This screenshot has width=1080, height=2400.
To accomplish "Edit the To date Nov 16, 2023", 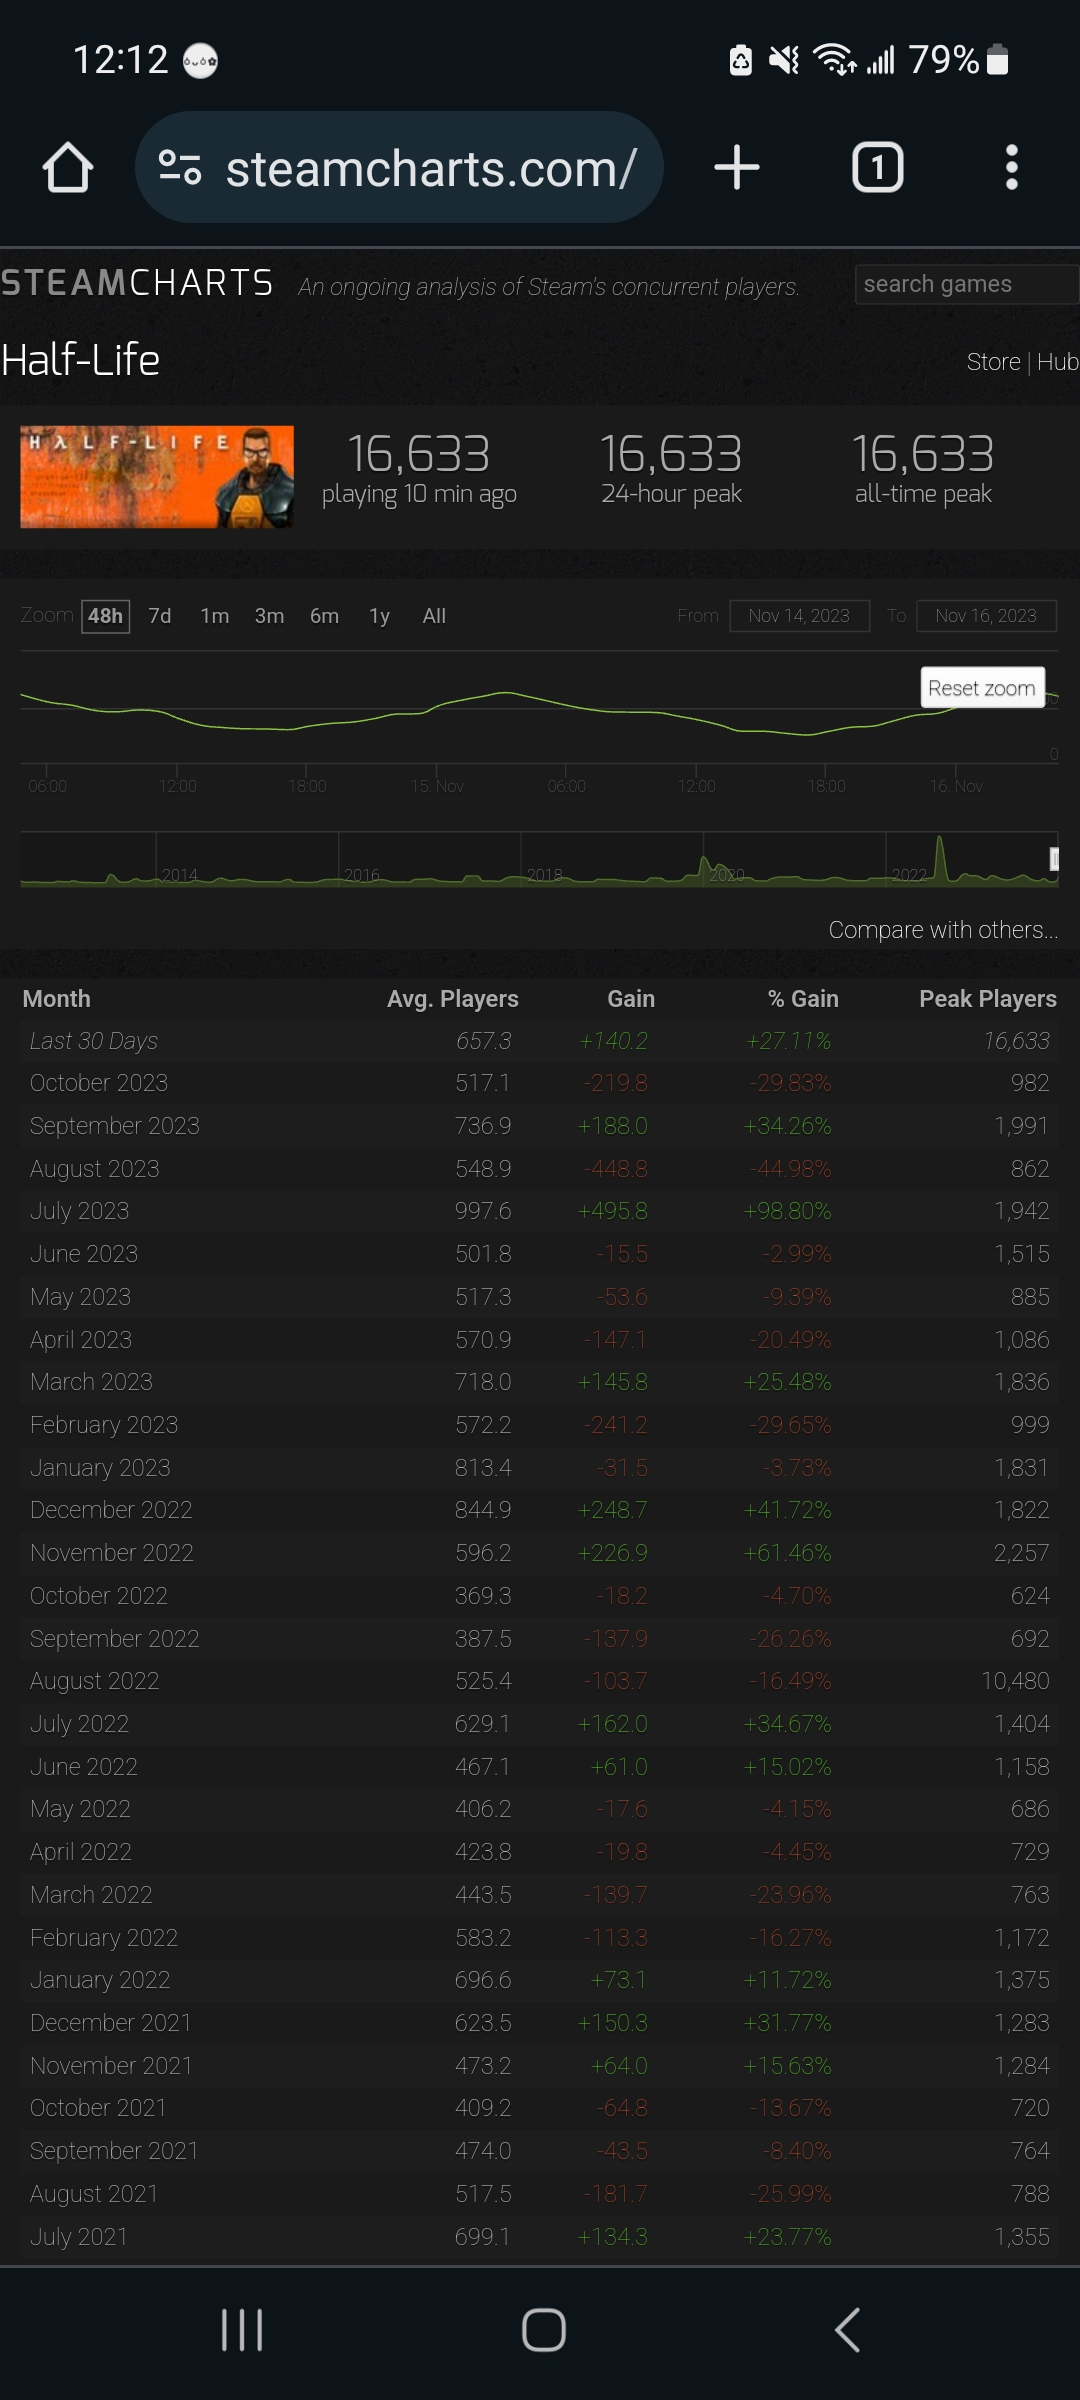I will (986, 616).
